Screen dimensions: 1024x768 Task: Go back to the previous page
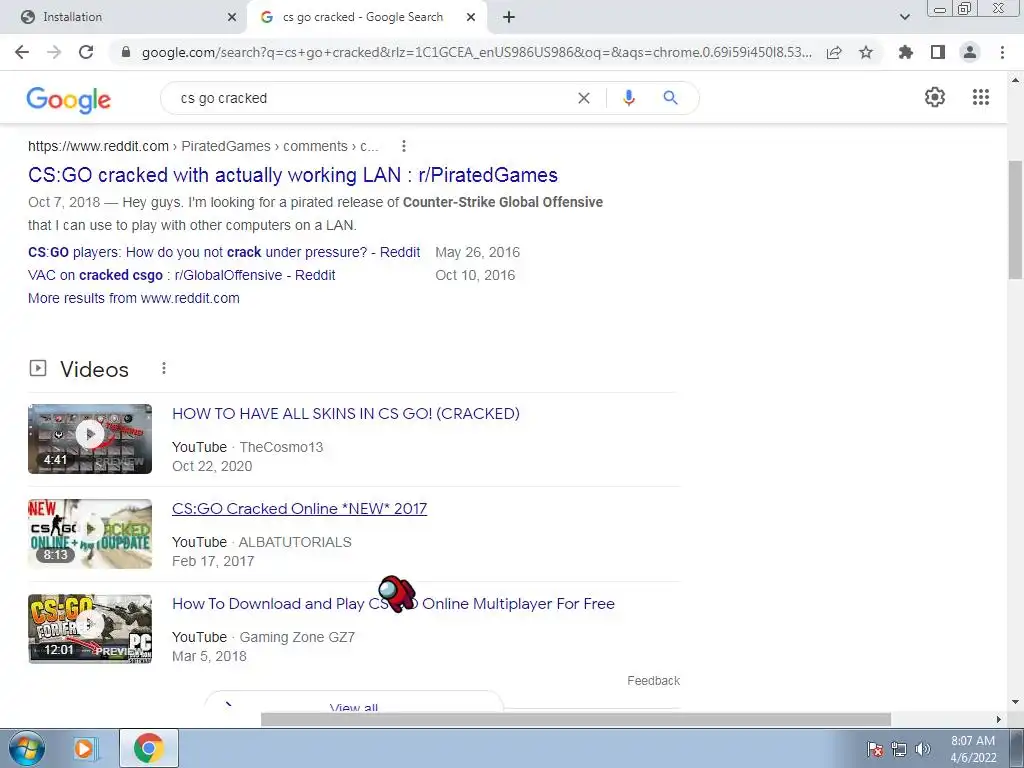tap(22, 52)
